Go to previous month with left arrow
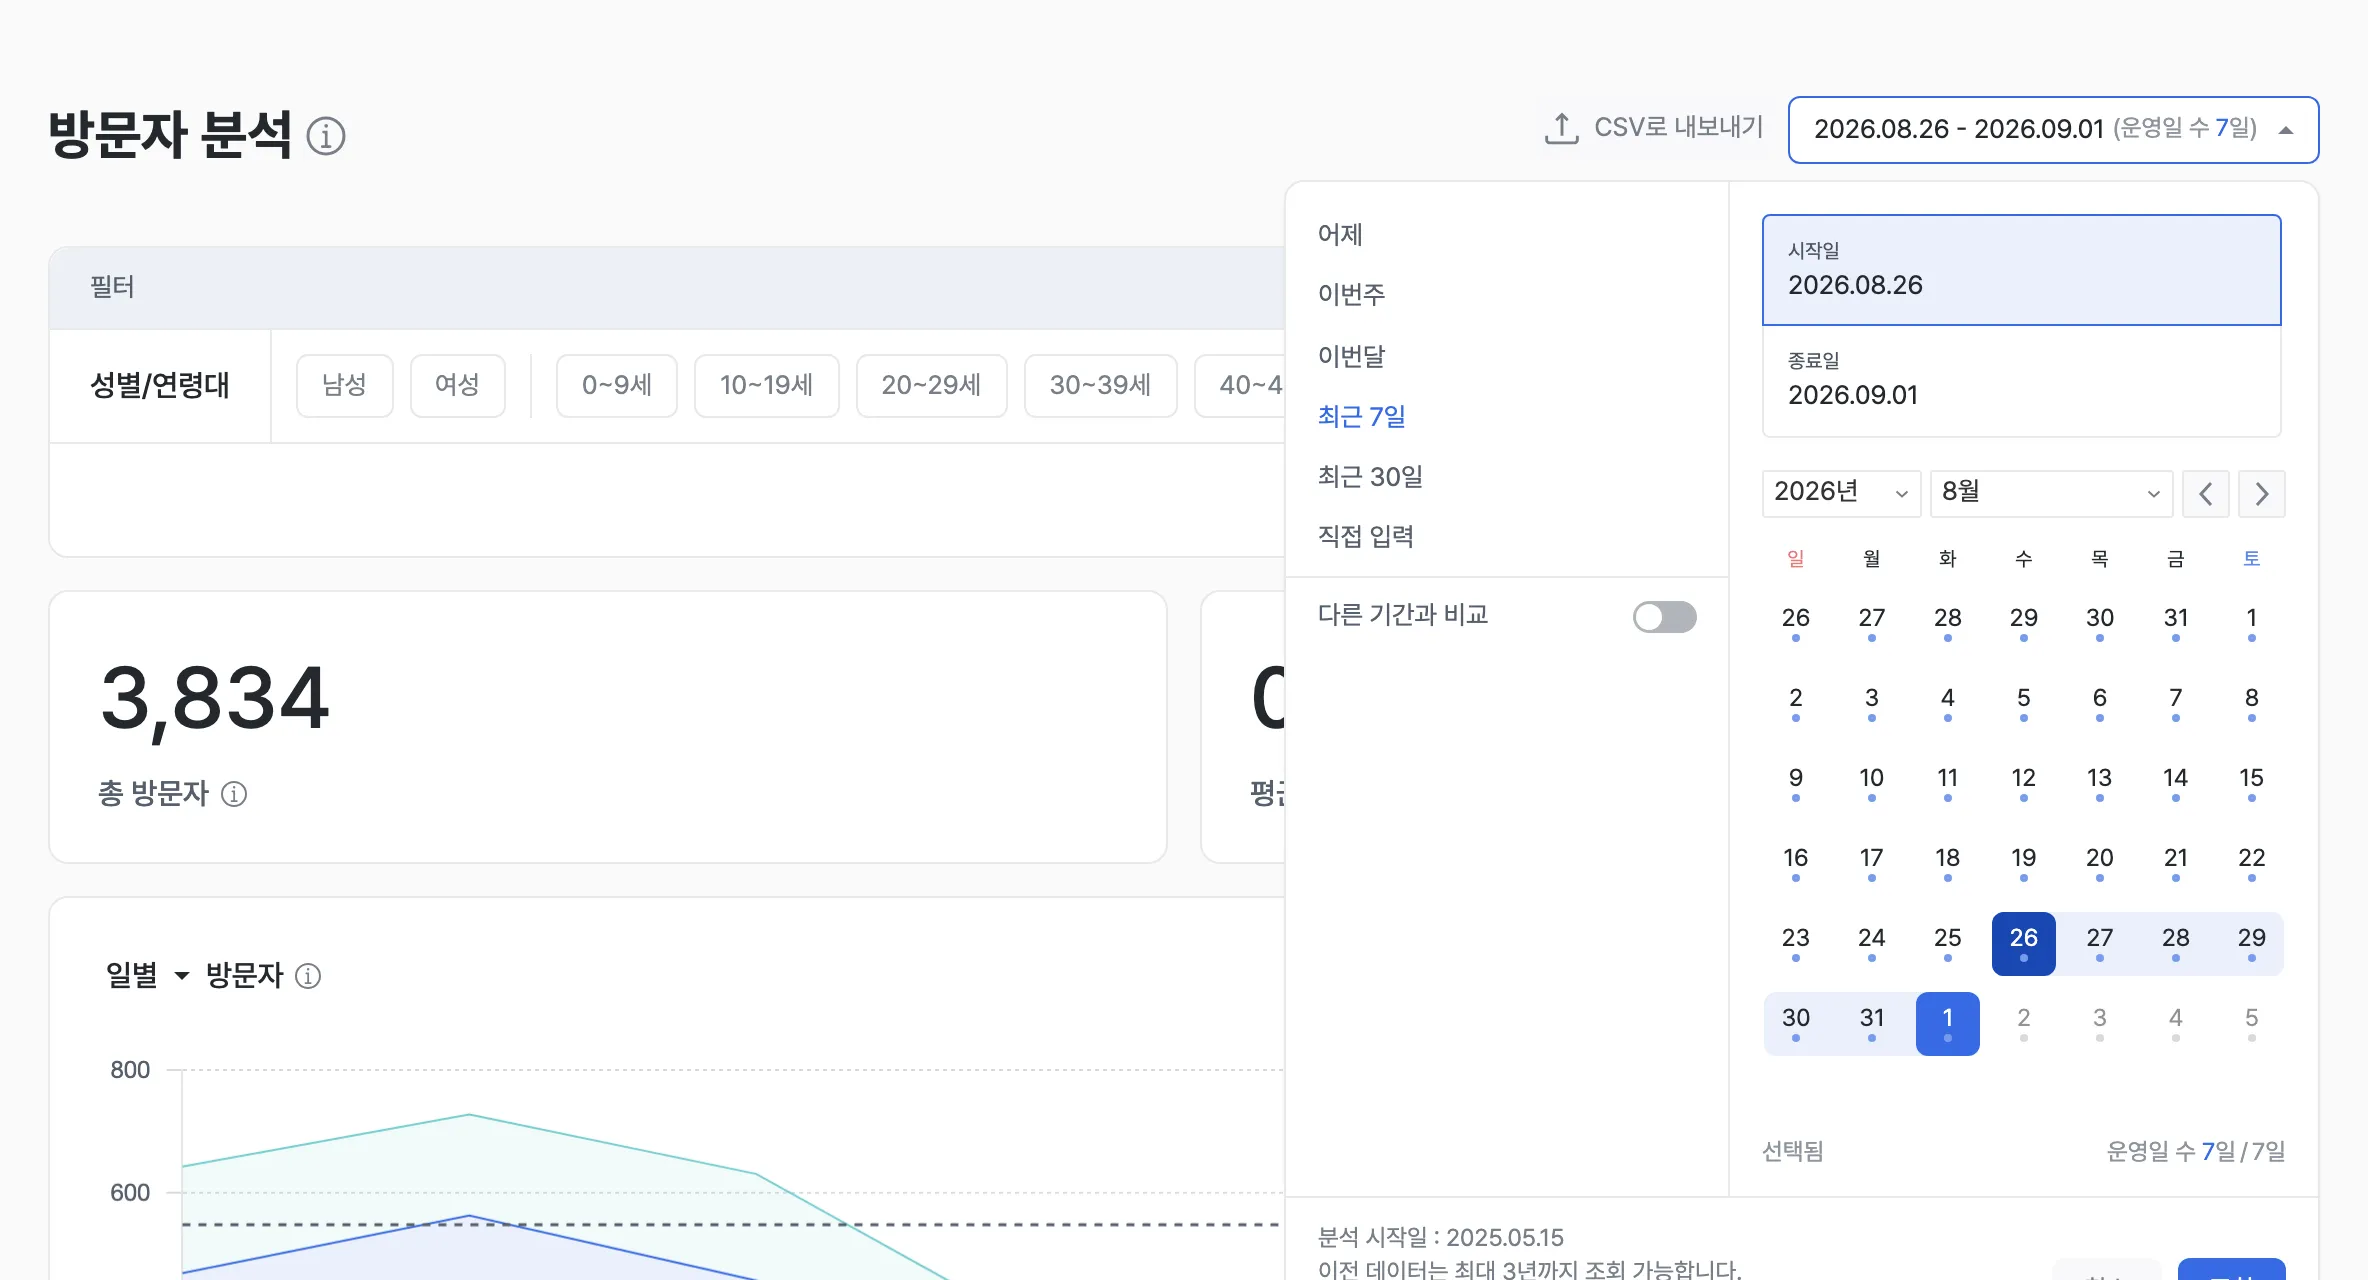This screenshot has height=1280, width=2368. (x=2205, y=494)
